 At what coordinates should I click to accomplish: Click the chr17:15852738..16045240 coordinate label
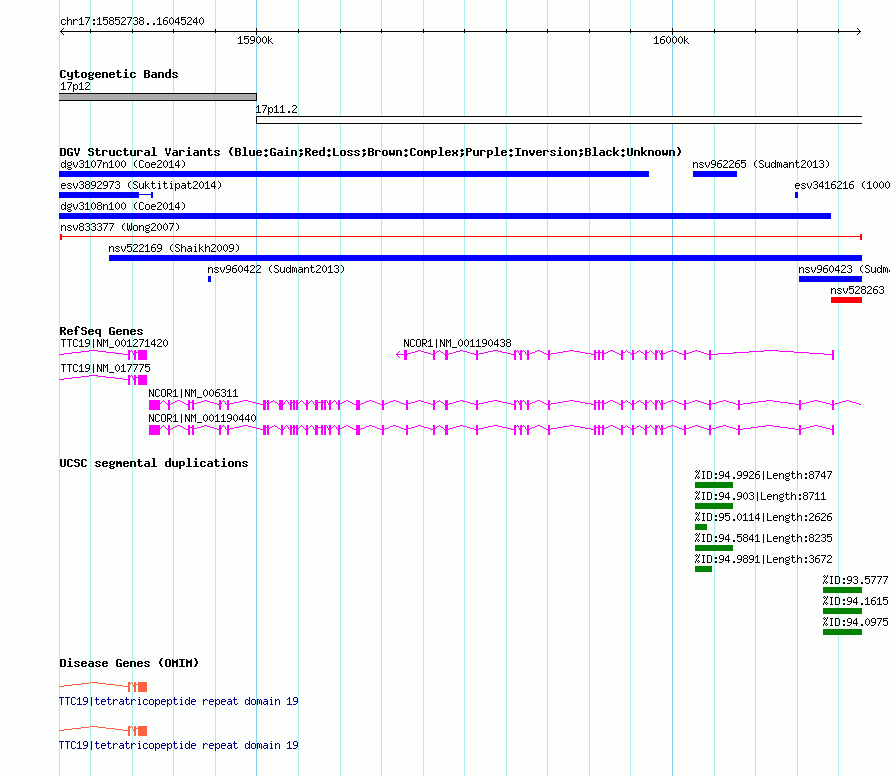point(132,22)
